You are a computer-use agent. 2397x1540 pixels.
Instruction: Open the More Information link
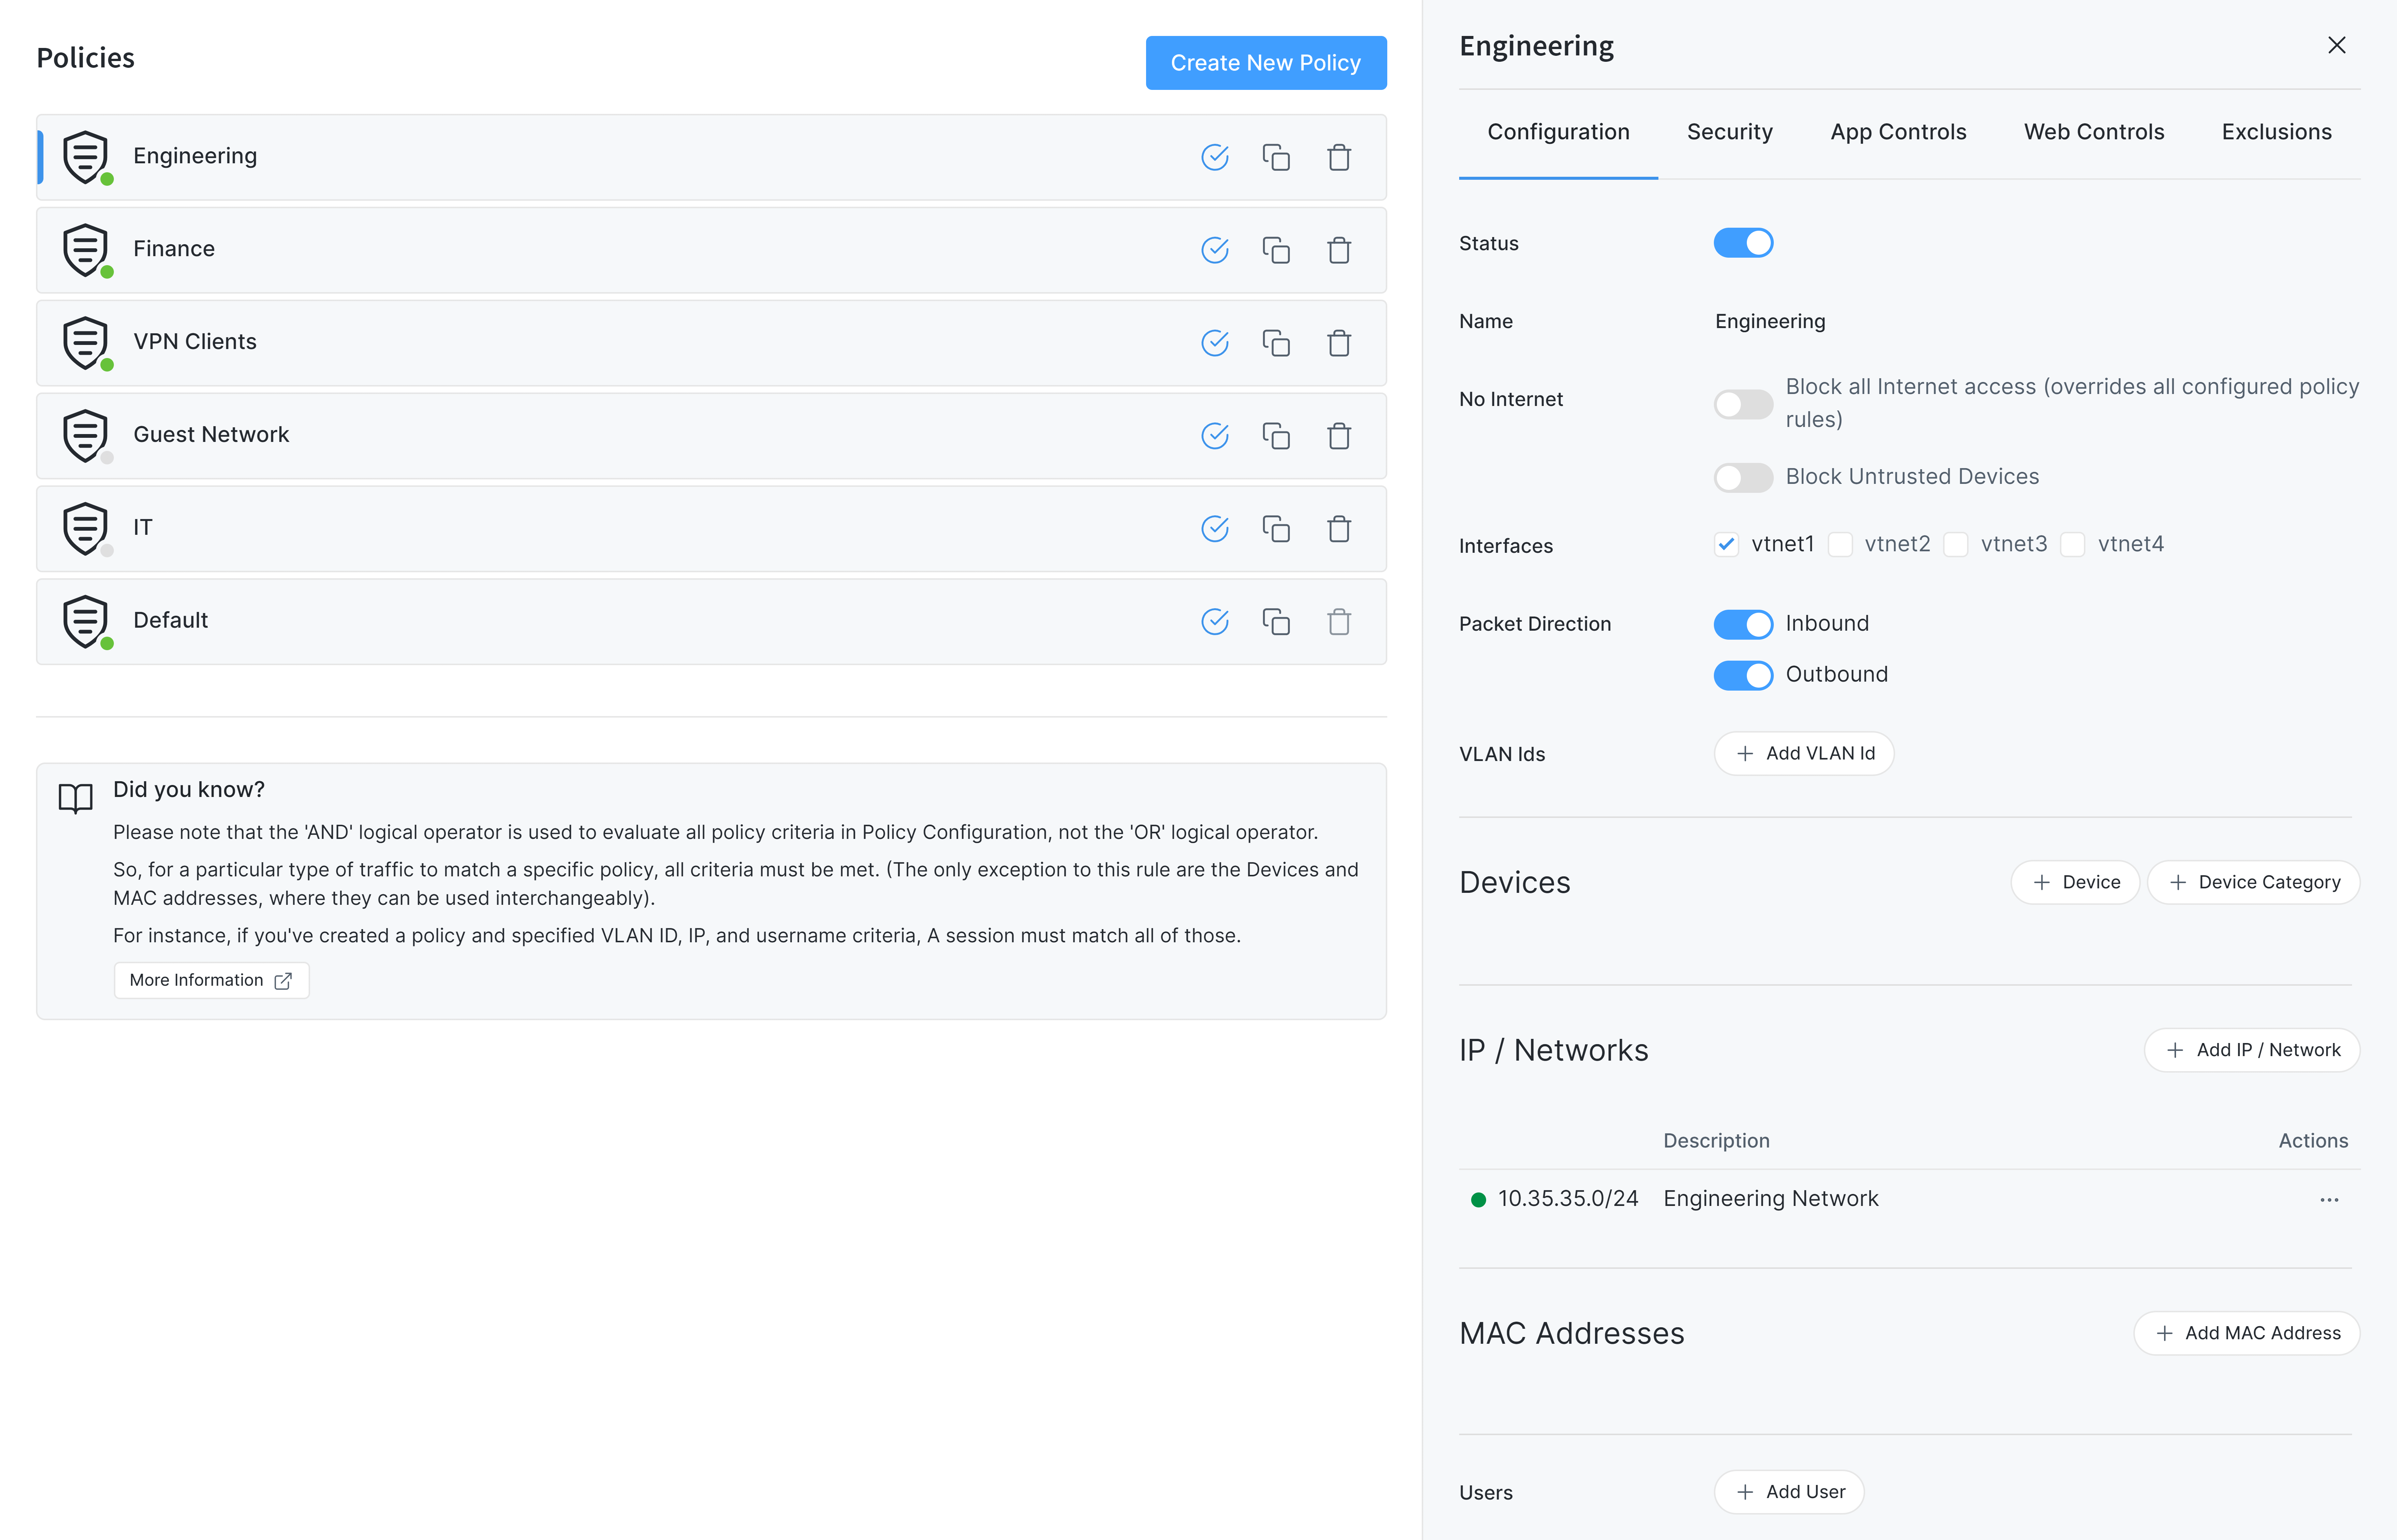click(x=211, y=980)
